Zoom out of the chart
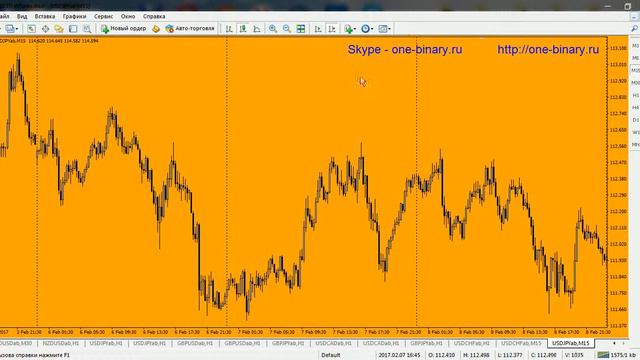640x360 pixels. point(287,29)
